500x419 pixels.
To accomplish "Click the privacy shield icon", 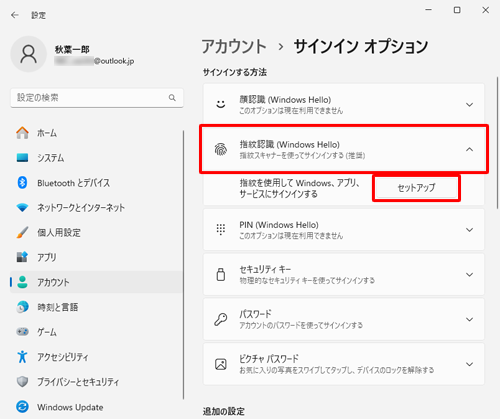I will pos(22,382).
